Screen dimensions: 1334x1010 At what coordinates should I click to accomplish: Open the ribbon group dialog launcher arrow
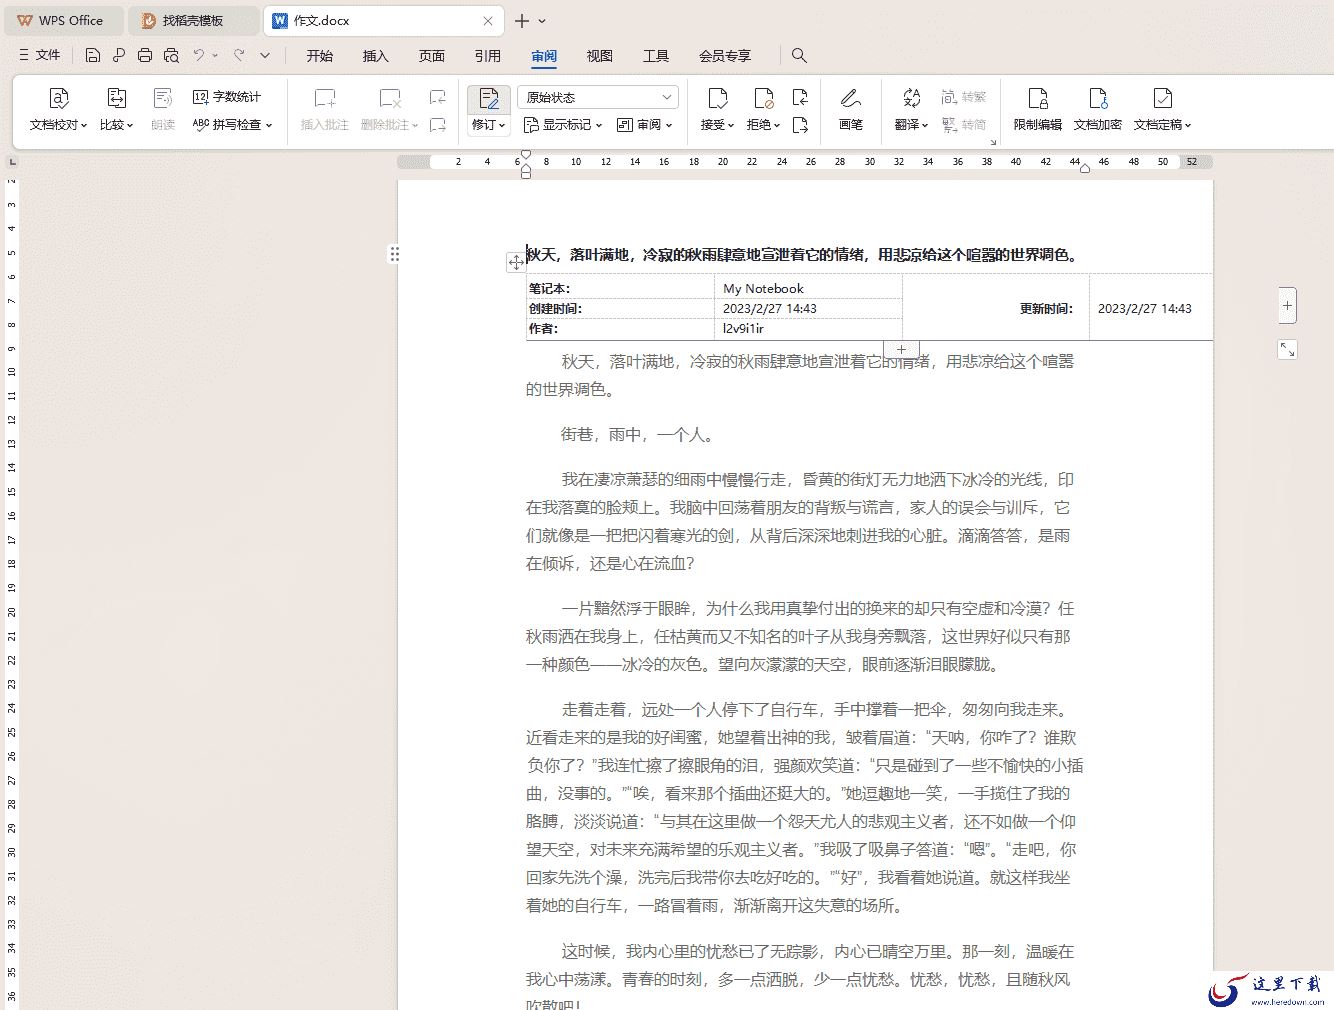pyautogui.click(x=993, y=142)
